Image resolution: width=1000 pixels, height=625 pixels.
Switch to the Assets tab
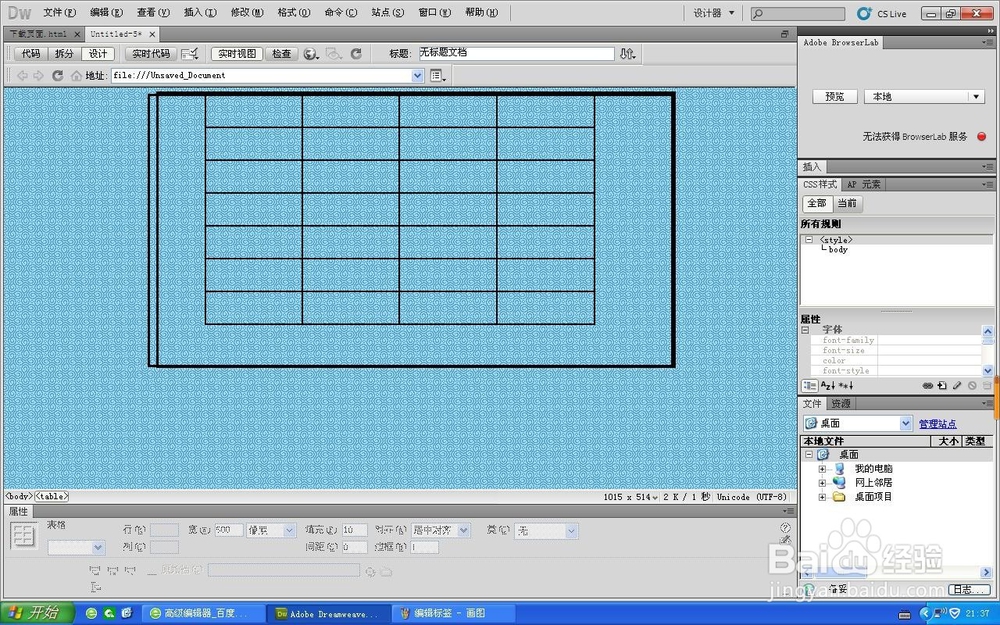[841, 404]
